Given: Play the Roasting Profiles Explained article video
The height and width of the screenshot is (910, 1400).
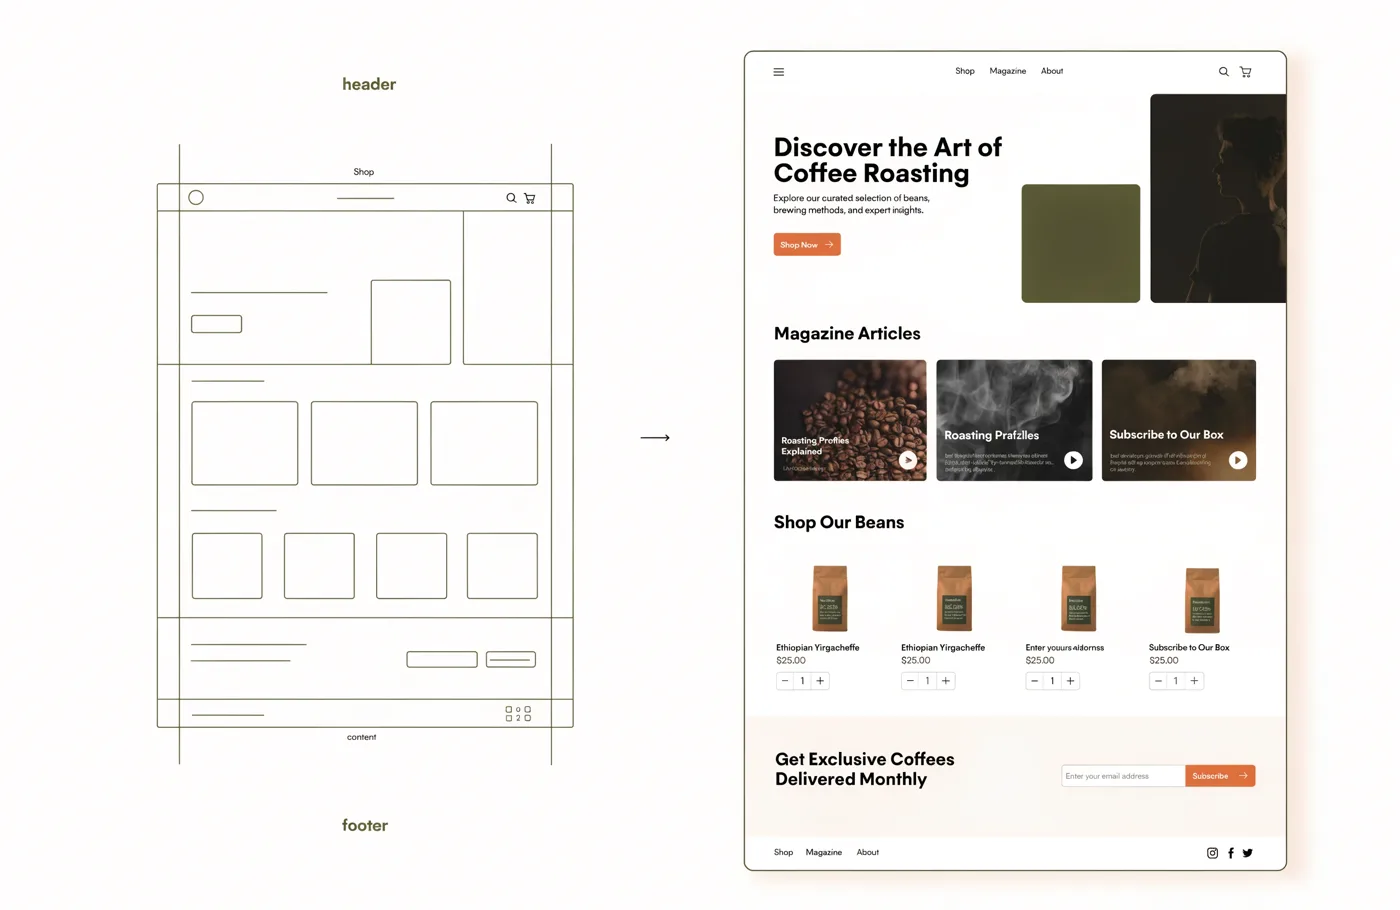Looking at the screenshot, I should pos(908,460).
